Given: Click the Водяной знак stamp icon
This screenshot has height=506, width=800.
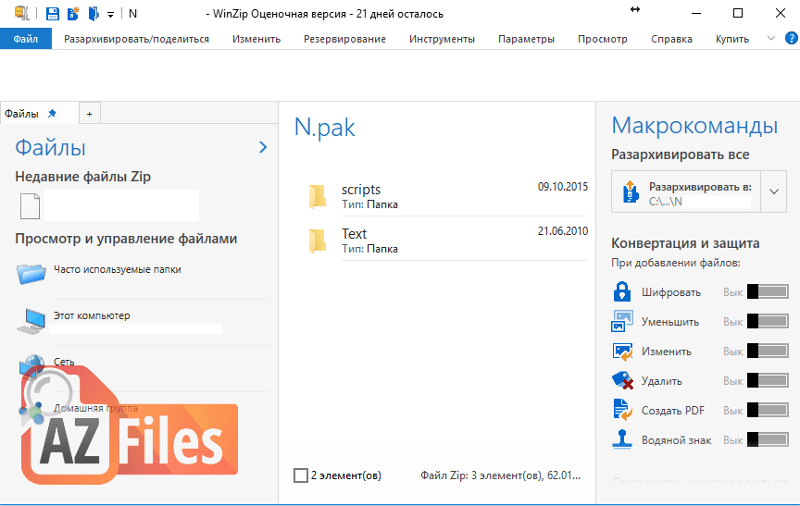Looking at the screenshot, I should point(622,439).
